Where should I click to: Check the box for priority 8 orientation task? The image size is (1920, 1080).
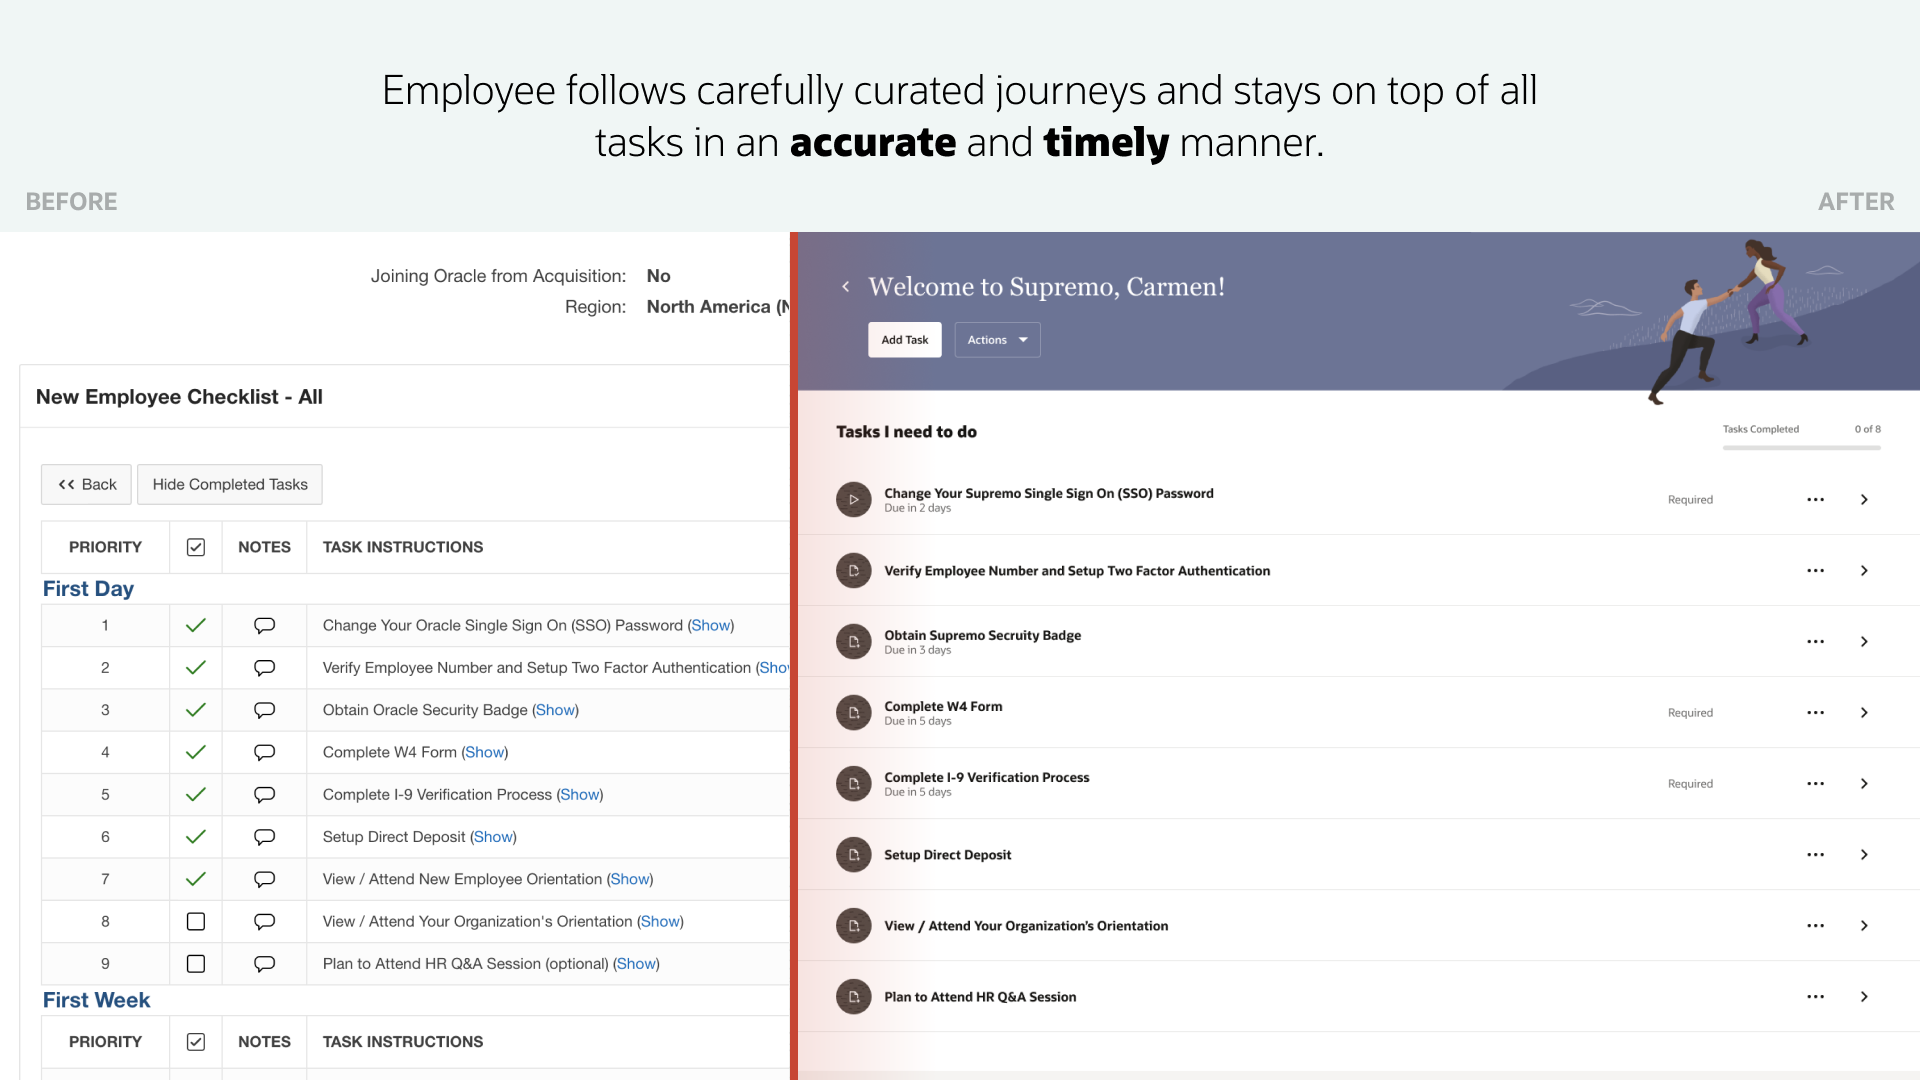pos(196,921)
